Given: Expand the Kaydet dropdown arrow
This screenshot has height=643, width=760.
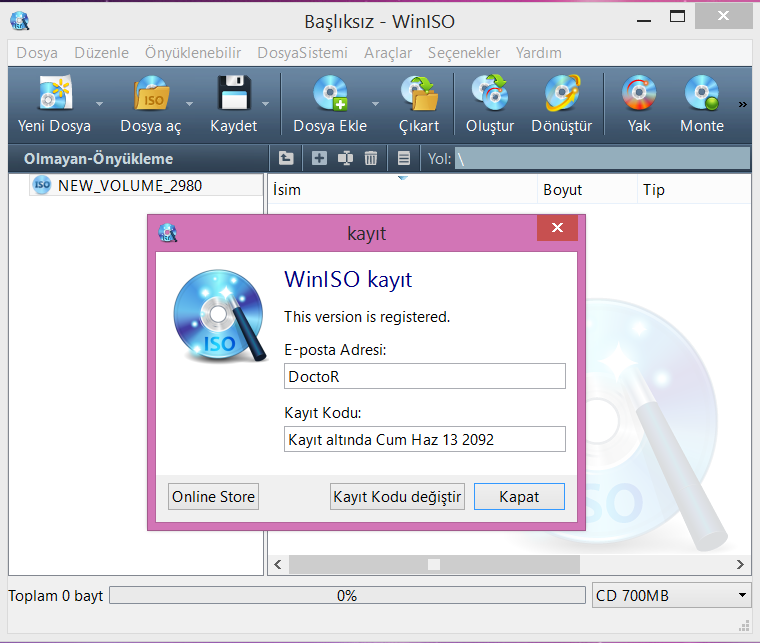Looking at the screenshot, I should tap(266, 104).
